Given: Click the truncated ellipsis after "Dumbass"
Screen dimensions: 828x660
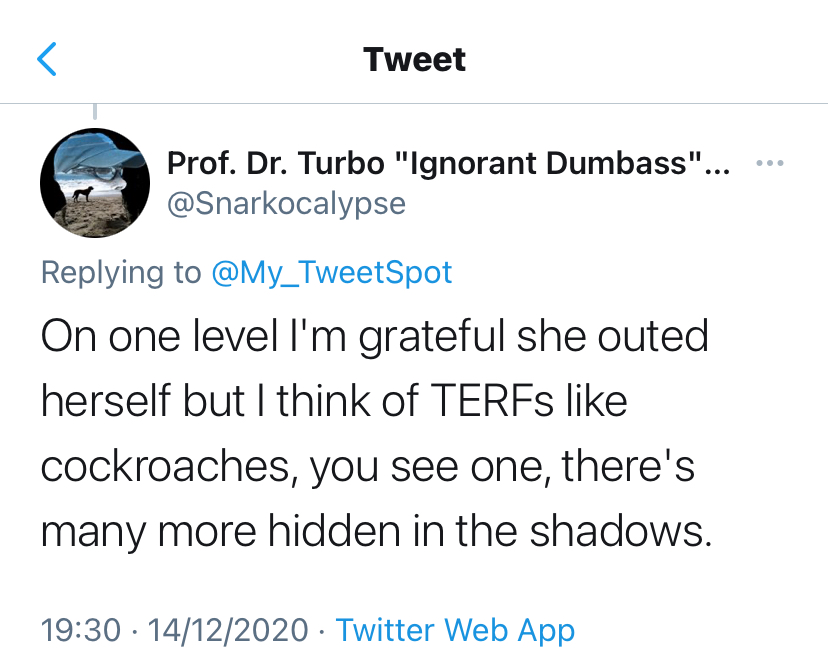Looking at the screenshot, I should pos(717,163).
